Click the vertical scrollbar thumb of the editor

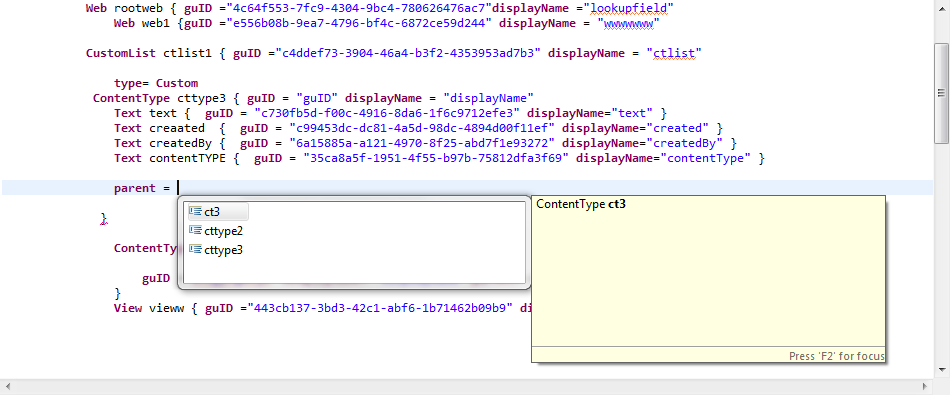click(941, 93)
